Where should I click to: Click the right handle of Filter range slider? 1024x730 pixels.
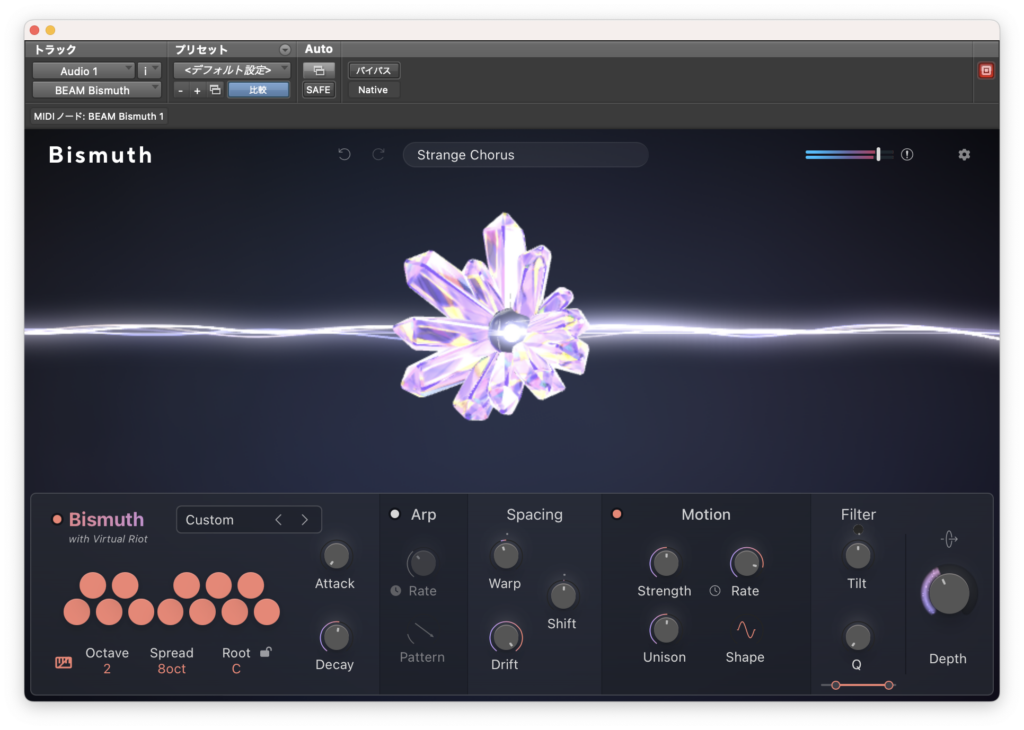point(889,685)
